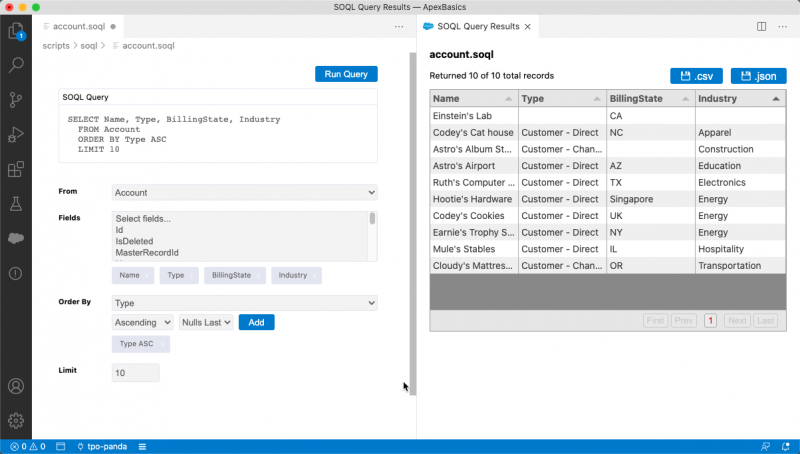Open notifications bell in status bar
This screenshot has width=800, height=454.
click(786, 446)
